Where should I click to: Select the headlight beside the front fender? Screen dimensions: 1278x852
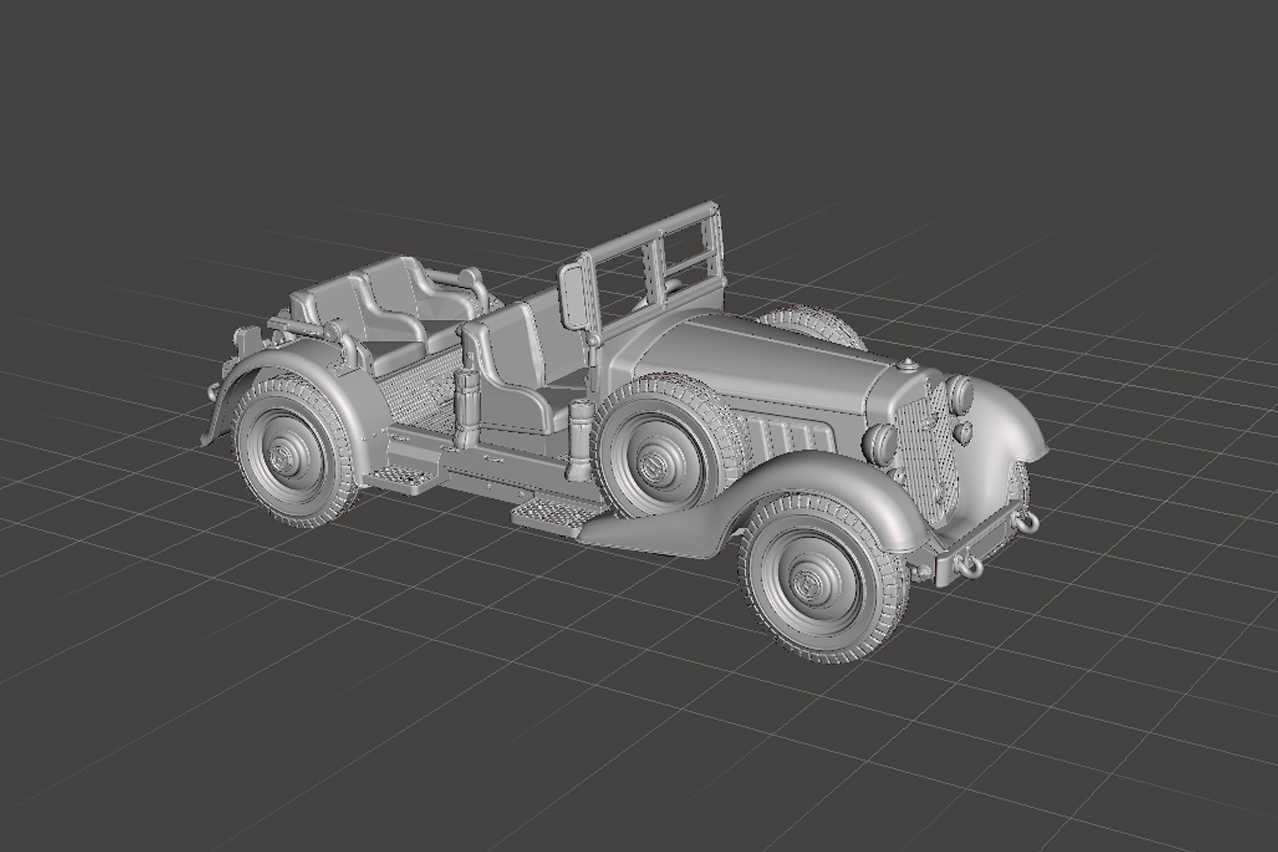(x=881, y=443)
